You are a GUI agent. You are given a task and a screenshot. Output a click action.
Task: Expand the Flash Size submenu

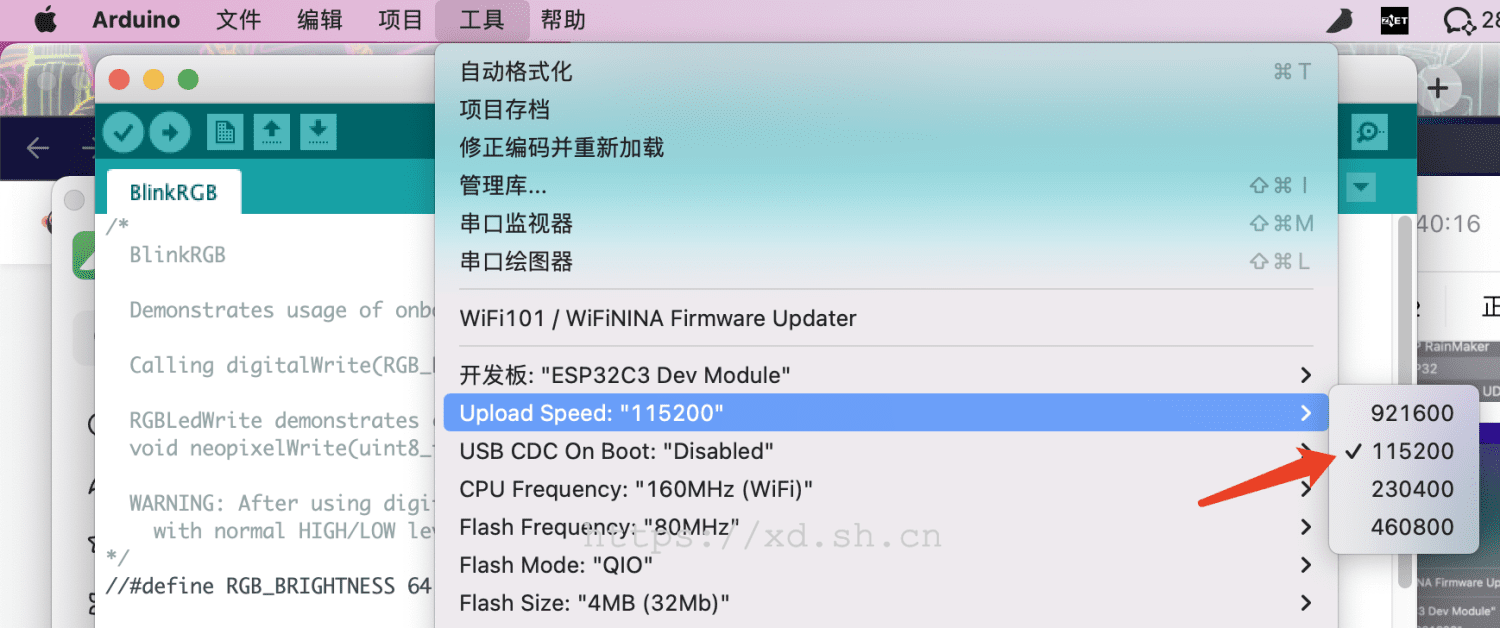pyautogui.click(x=886, y=603)
